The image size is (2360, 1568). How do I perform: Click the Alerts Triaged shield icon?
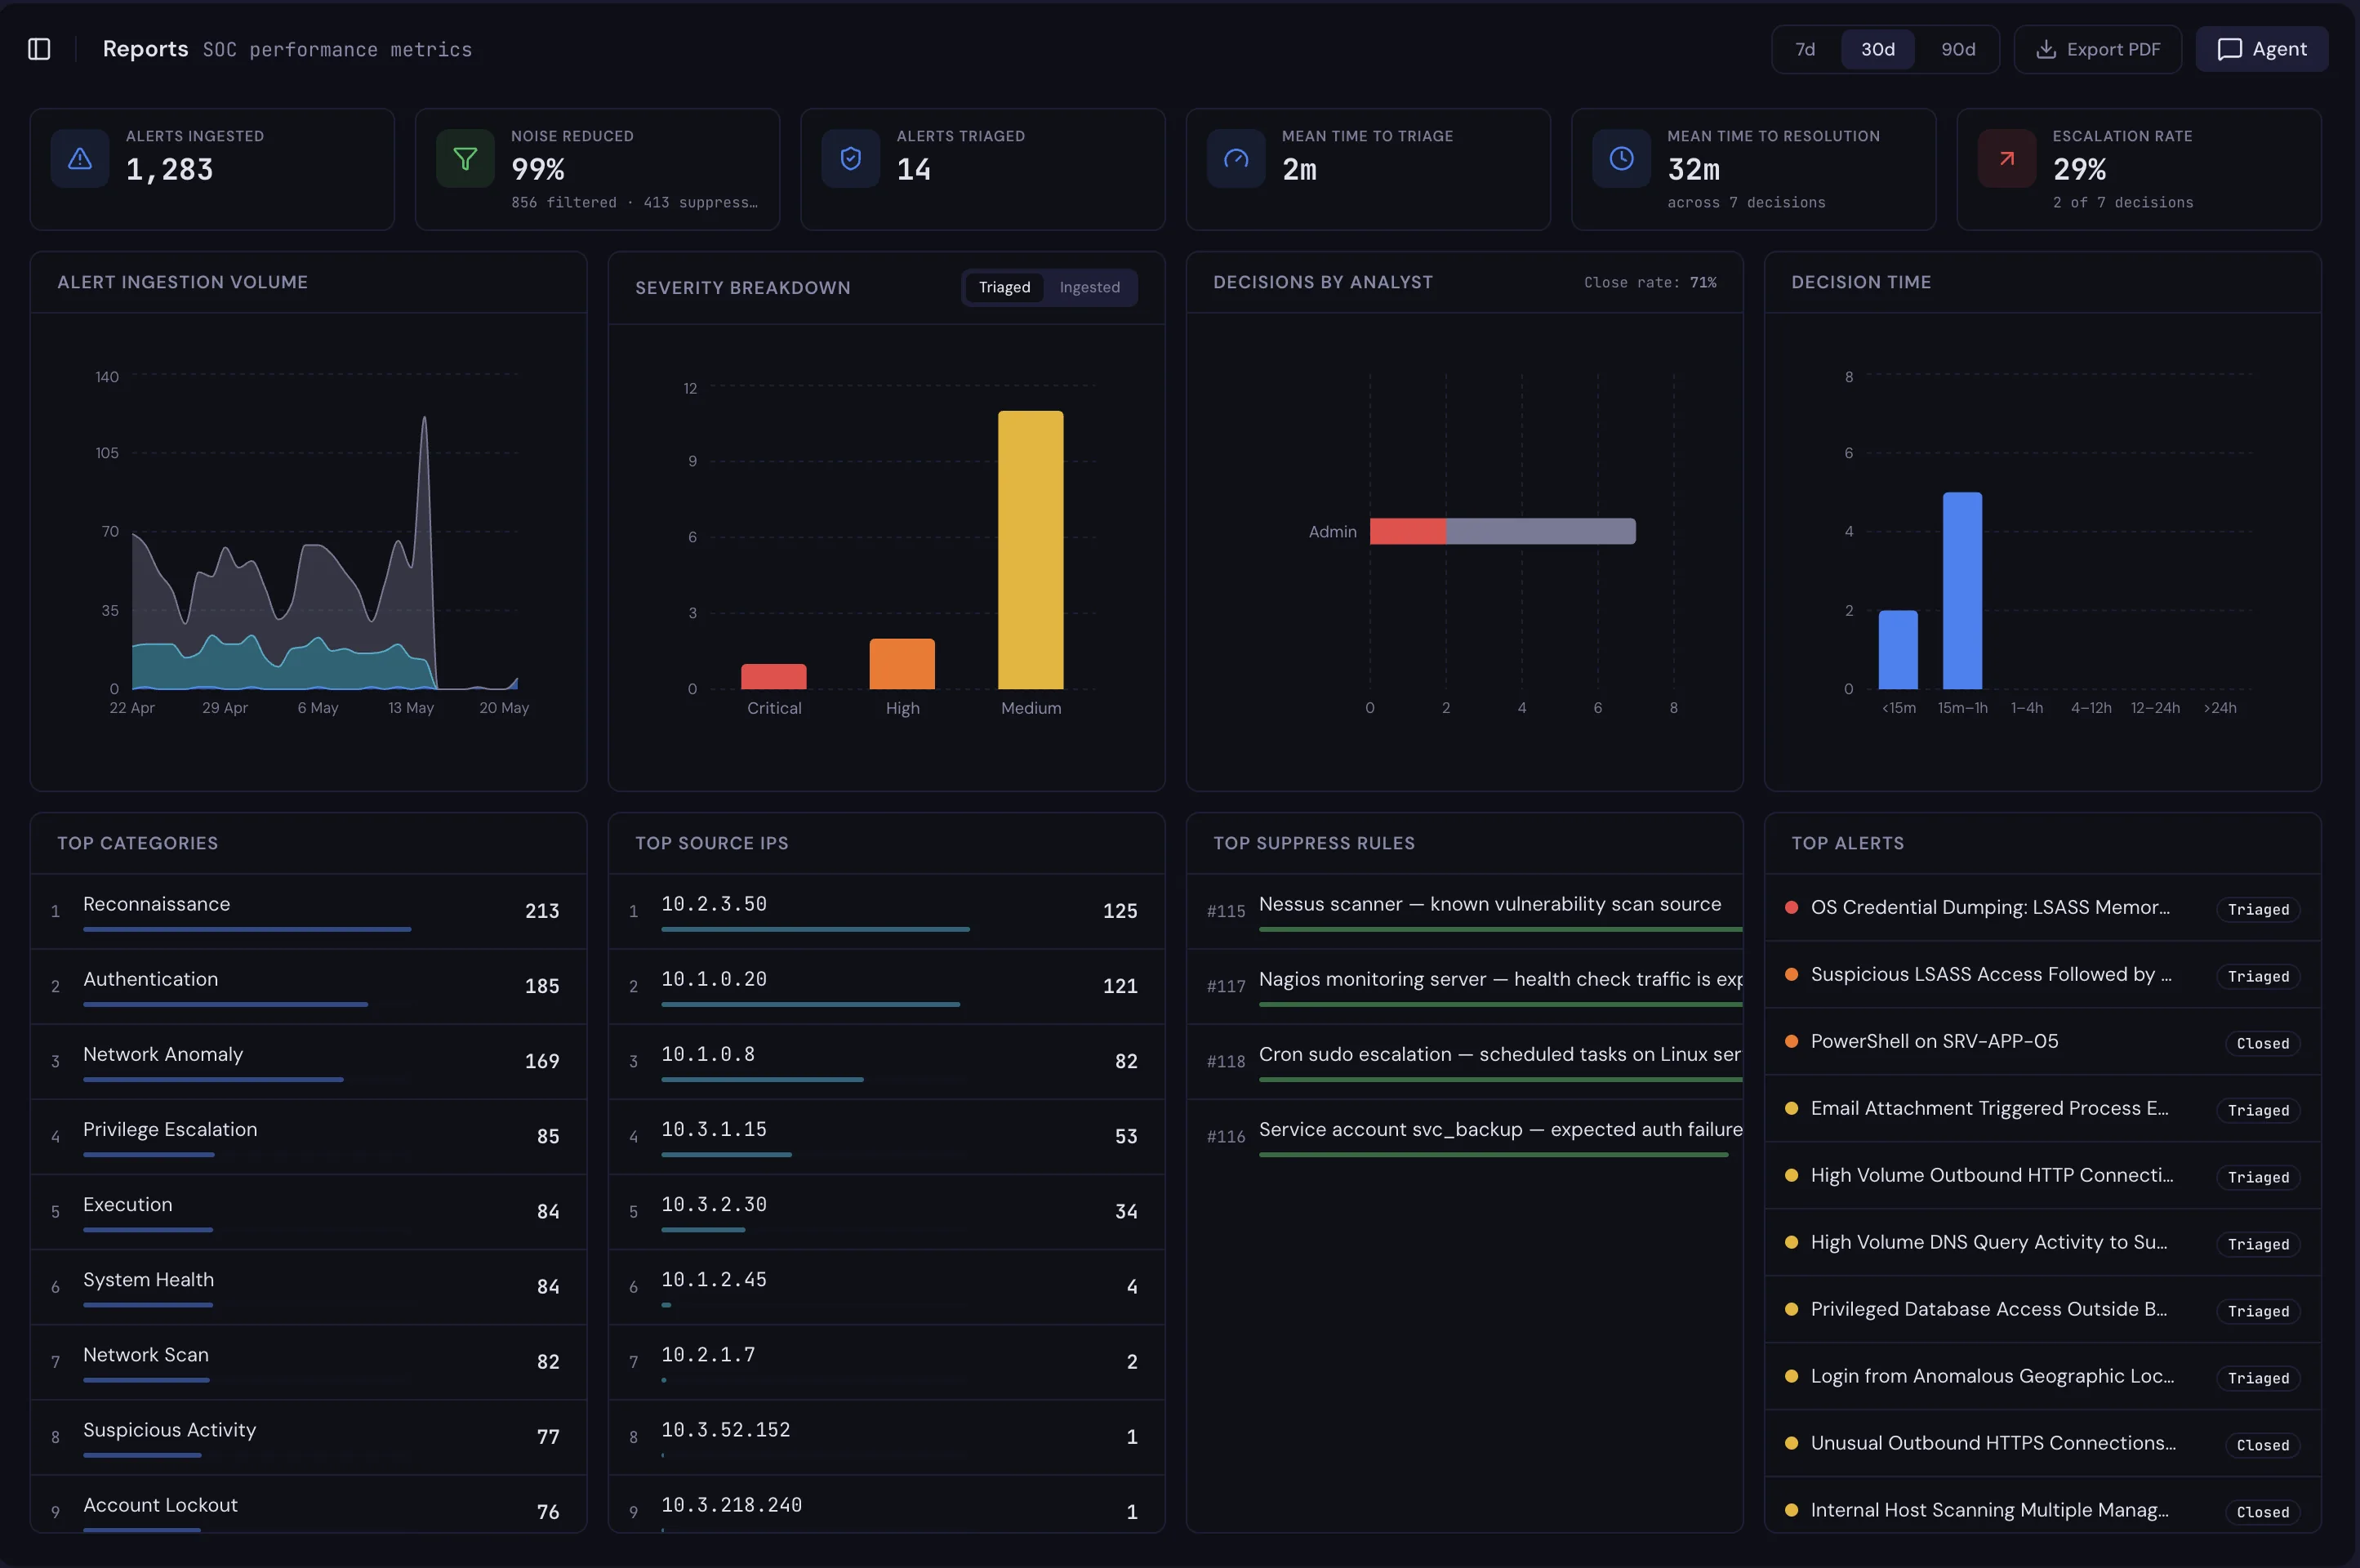[x=851, y=158]
